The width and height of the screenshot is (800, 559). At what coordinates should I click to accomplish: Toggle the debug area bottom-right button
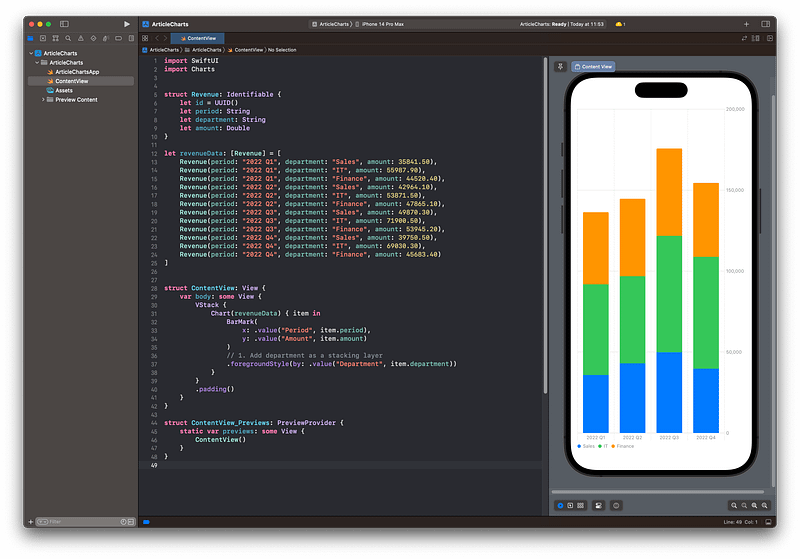(x=768, y=522)
